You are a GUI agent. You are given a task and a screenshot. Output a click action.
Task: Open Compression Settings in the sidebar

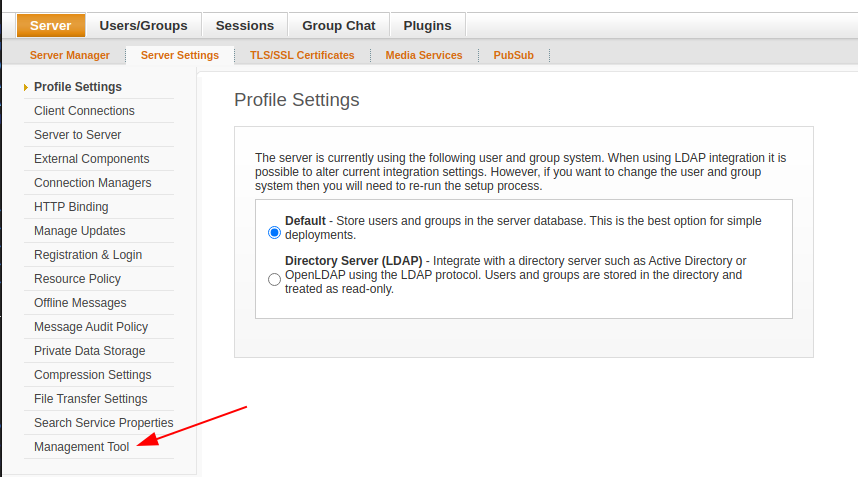pyautogui.click(x=93, y=375)
